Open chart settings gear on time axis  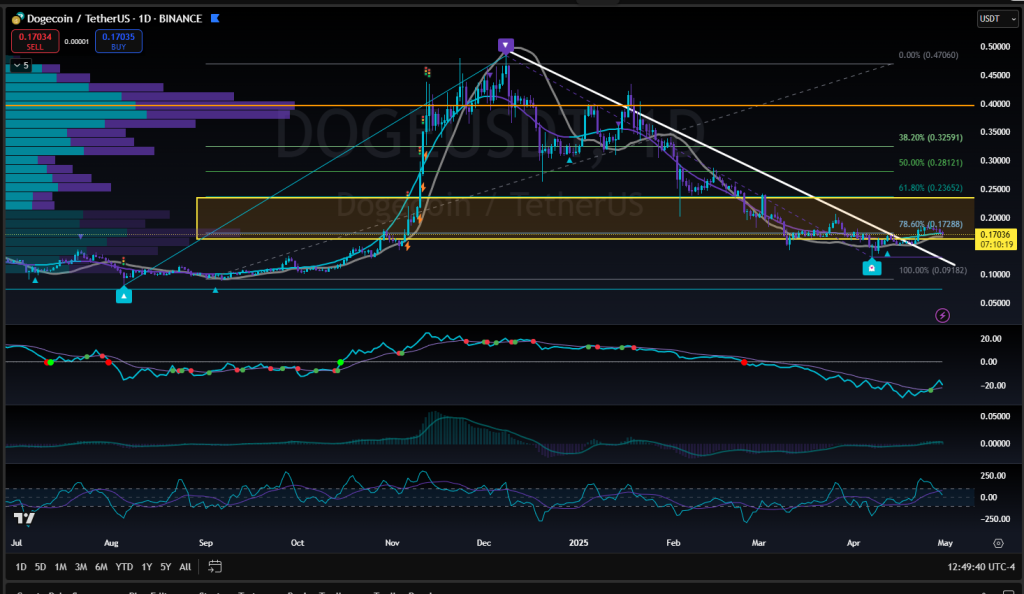[998, 543]
